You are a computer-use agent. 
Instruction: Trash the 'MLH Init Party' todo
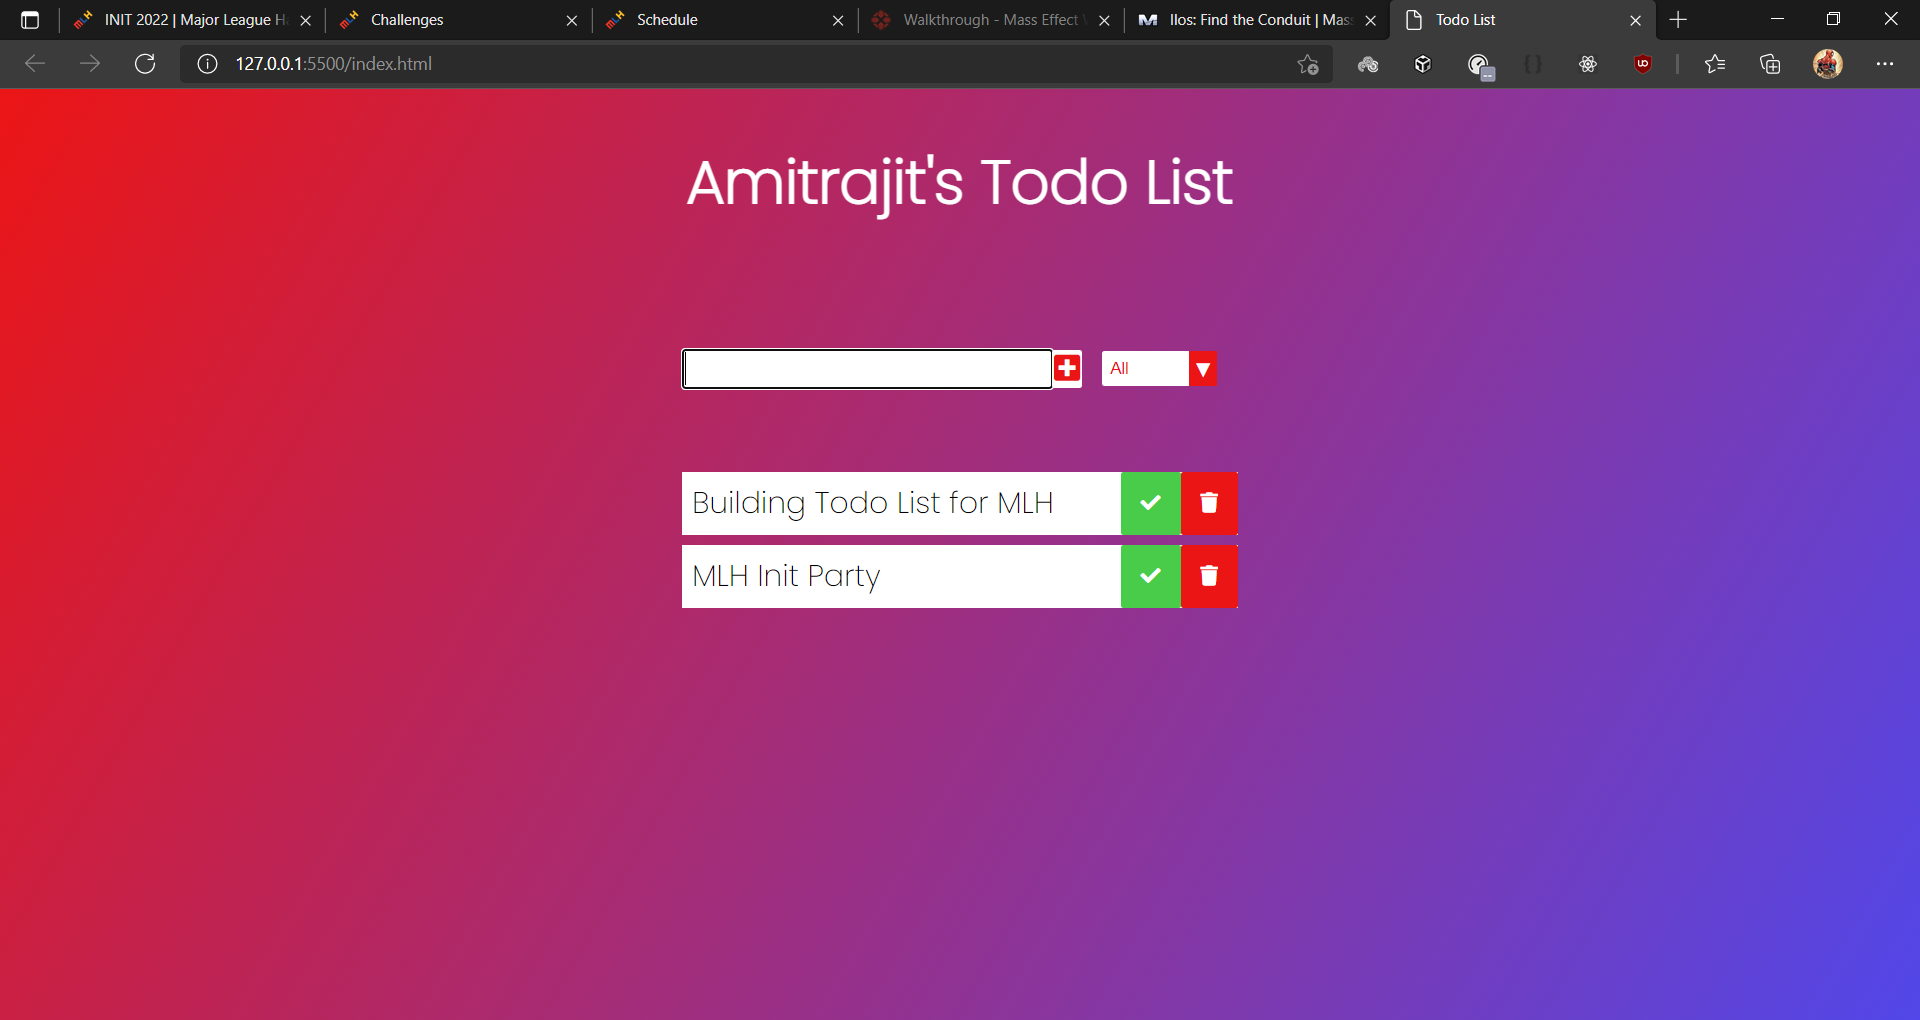coord(1209,576)
